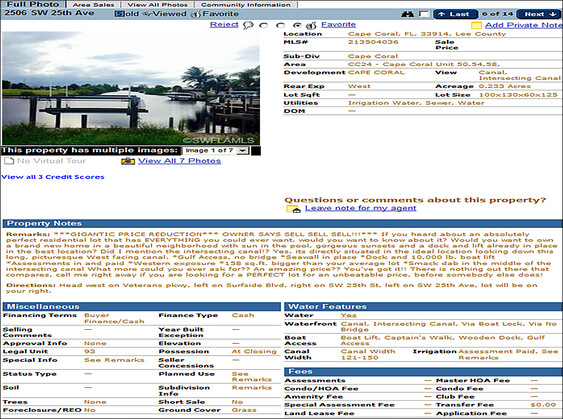Viewport: 563px width, 419px height.
Task: Go to the Last listing button
Action: (455, 14)
